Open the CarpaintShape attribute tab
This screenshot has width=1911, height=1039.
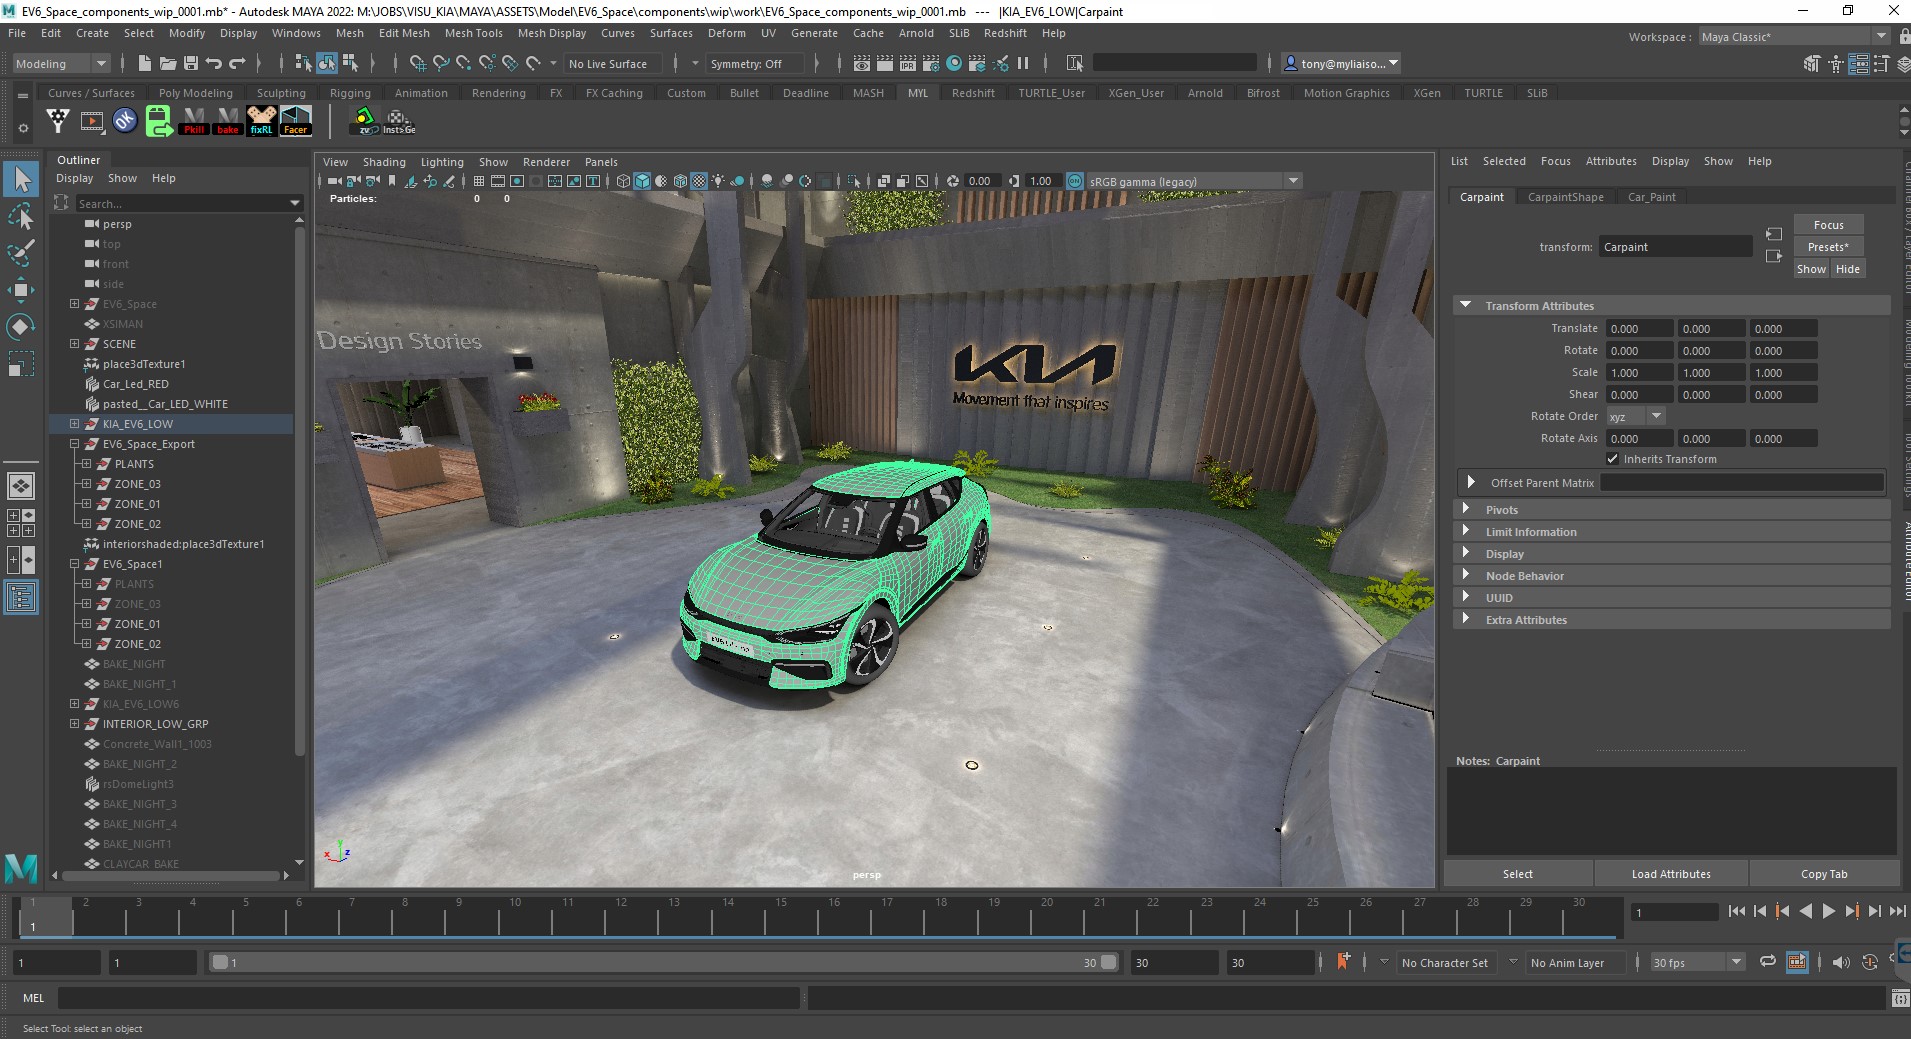pos(1565,197)
